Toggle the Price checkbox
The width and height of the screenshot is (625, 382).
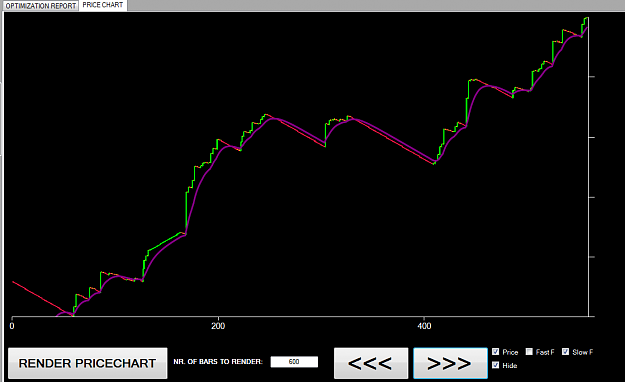coord(495,352)
